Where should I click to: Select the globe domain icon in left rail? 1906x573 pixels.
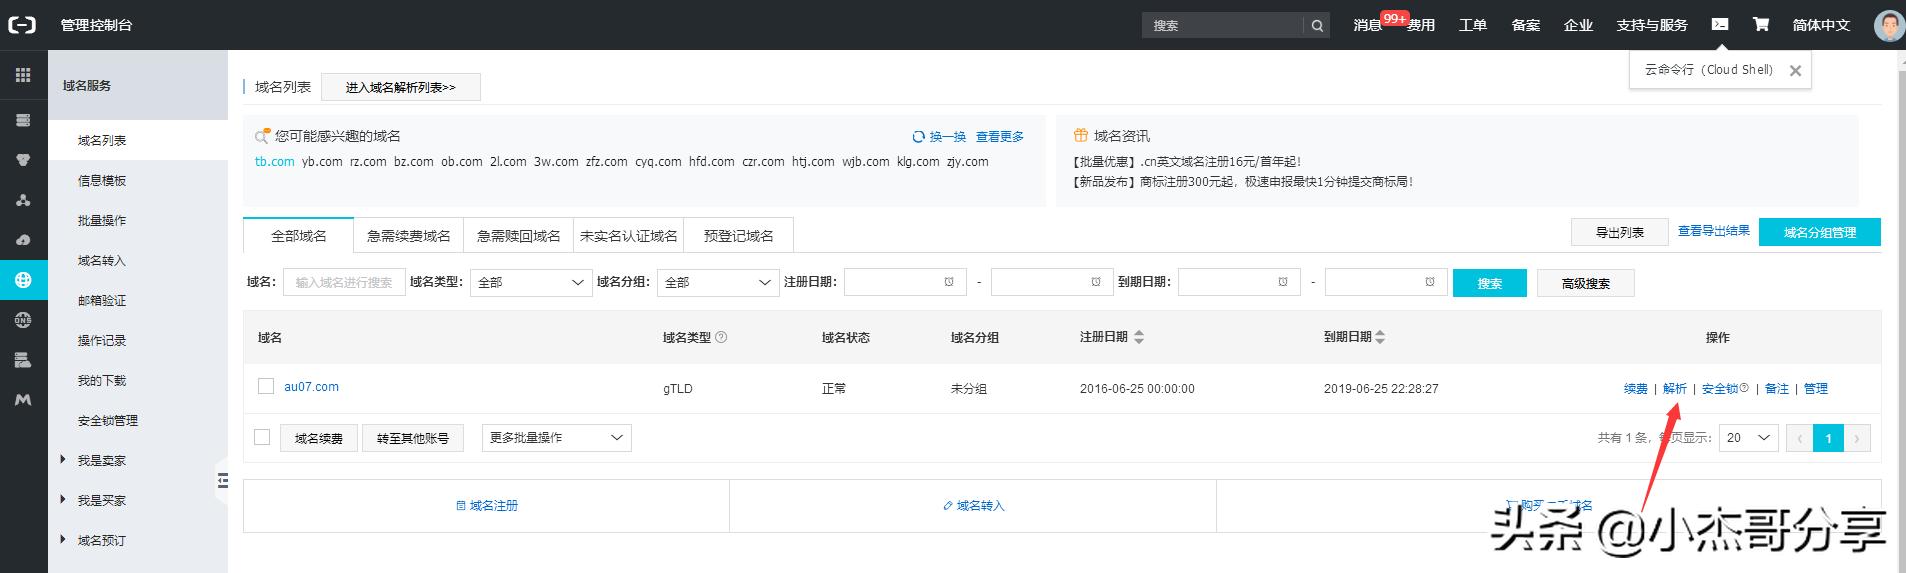[x=23, y=280]
